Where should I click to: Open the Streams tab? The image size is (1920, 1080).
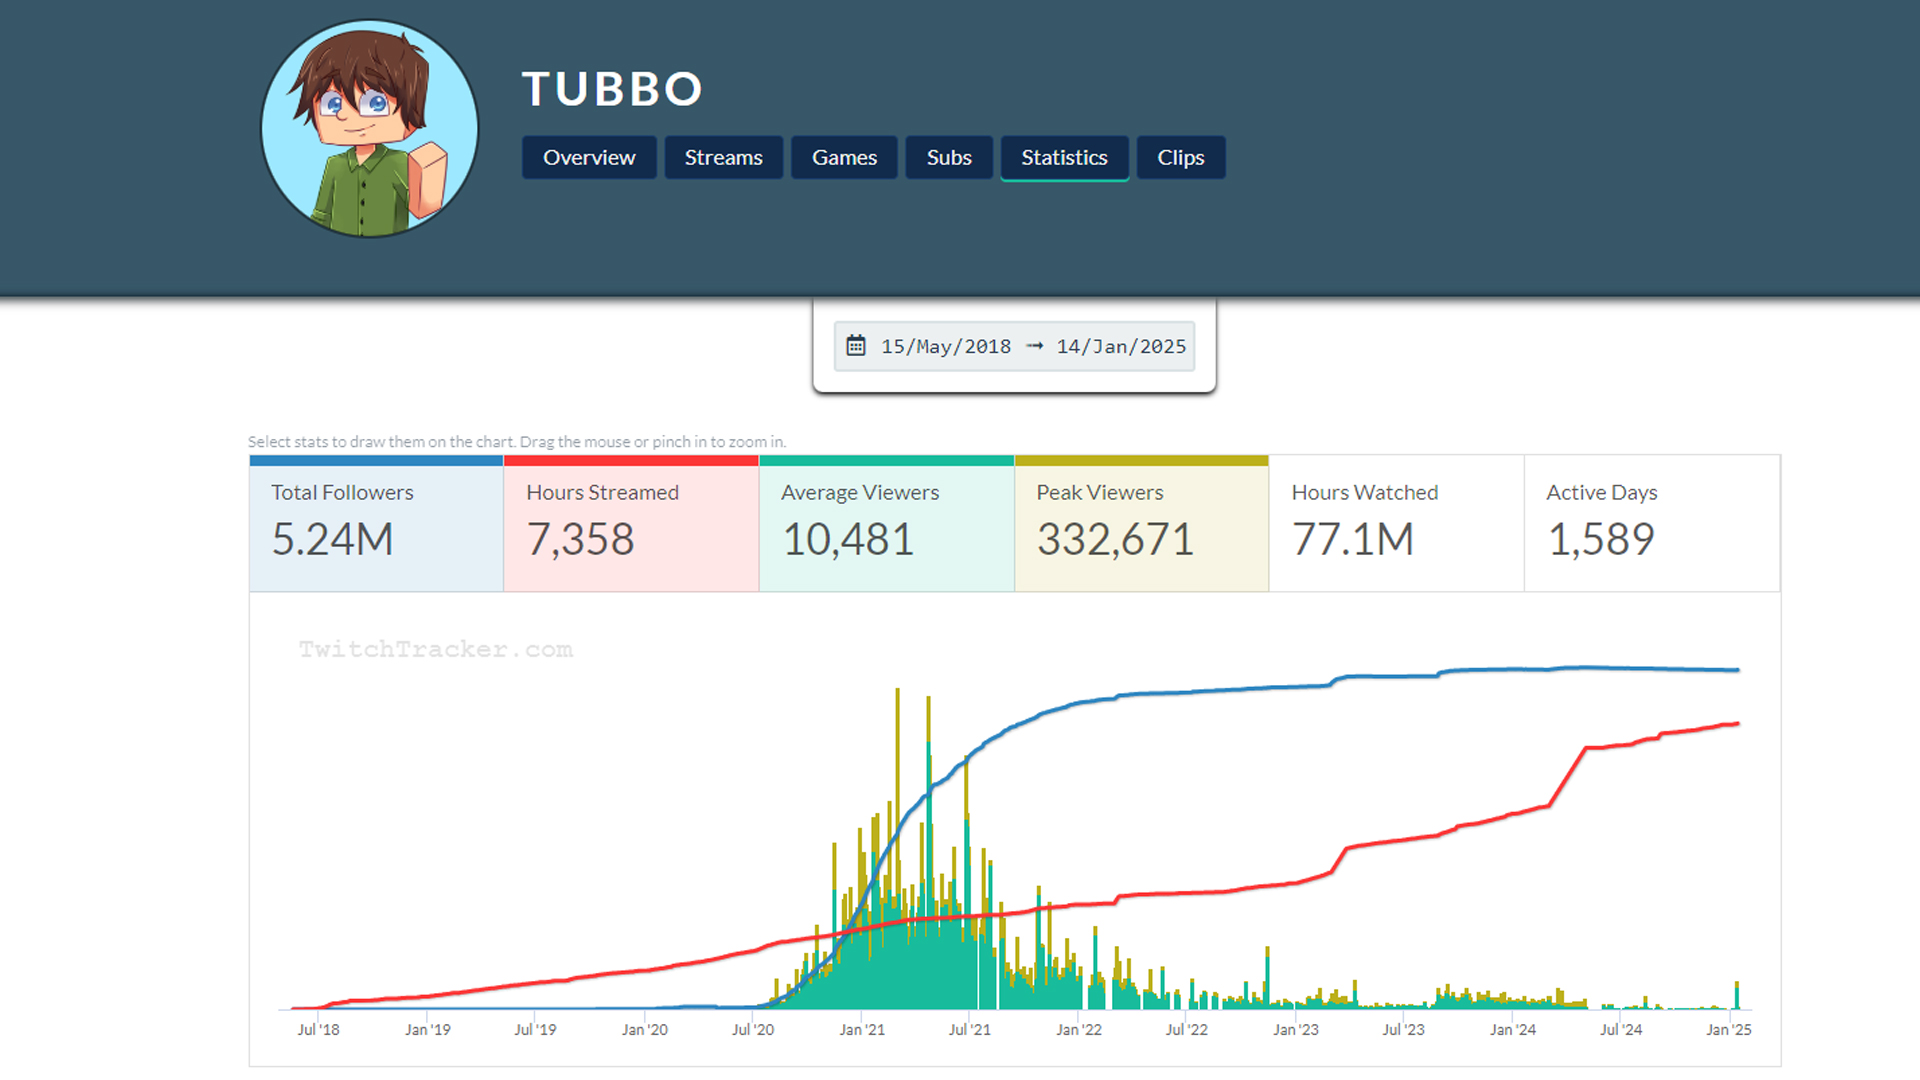(723, 158)
